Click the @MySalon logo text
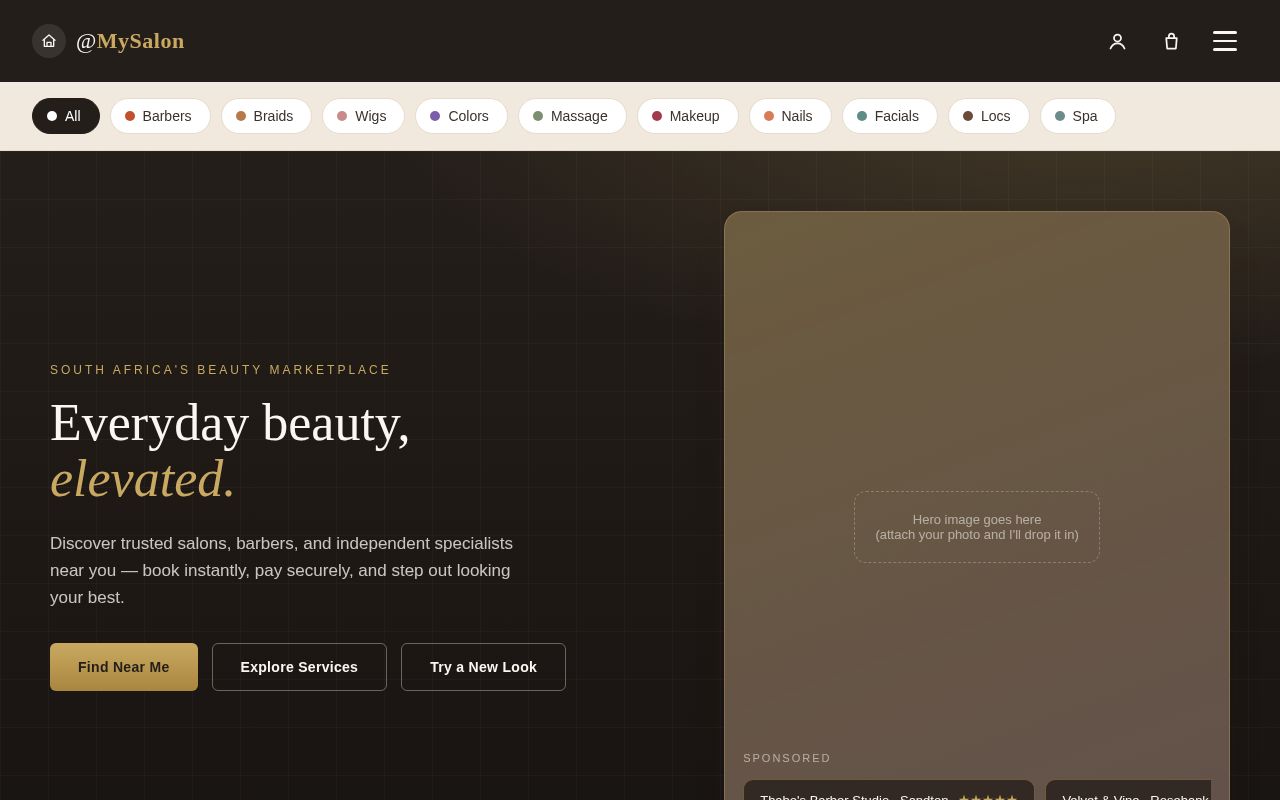This screenshot has height=800, width=1280. [130, 41]
